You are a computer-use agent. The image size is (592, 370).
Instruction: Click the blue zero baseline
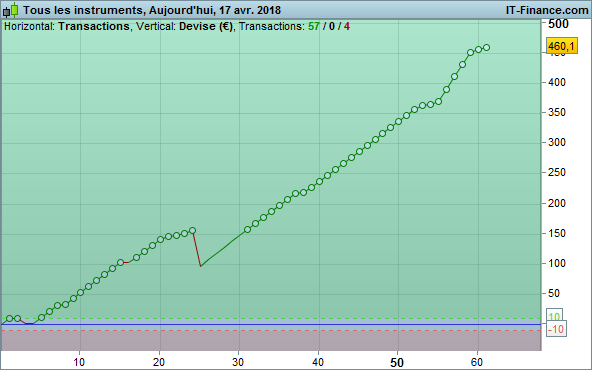271,324
